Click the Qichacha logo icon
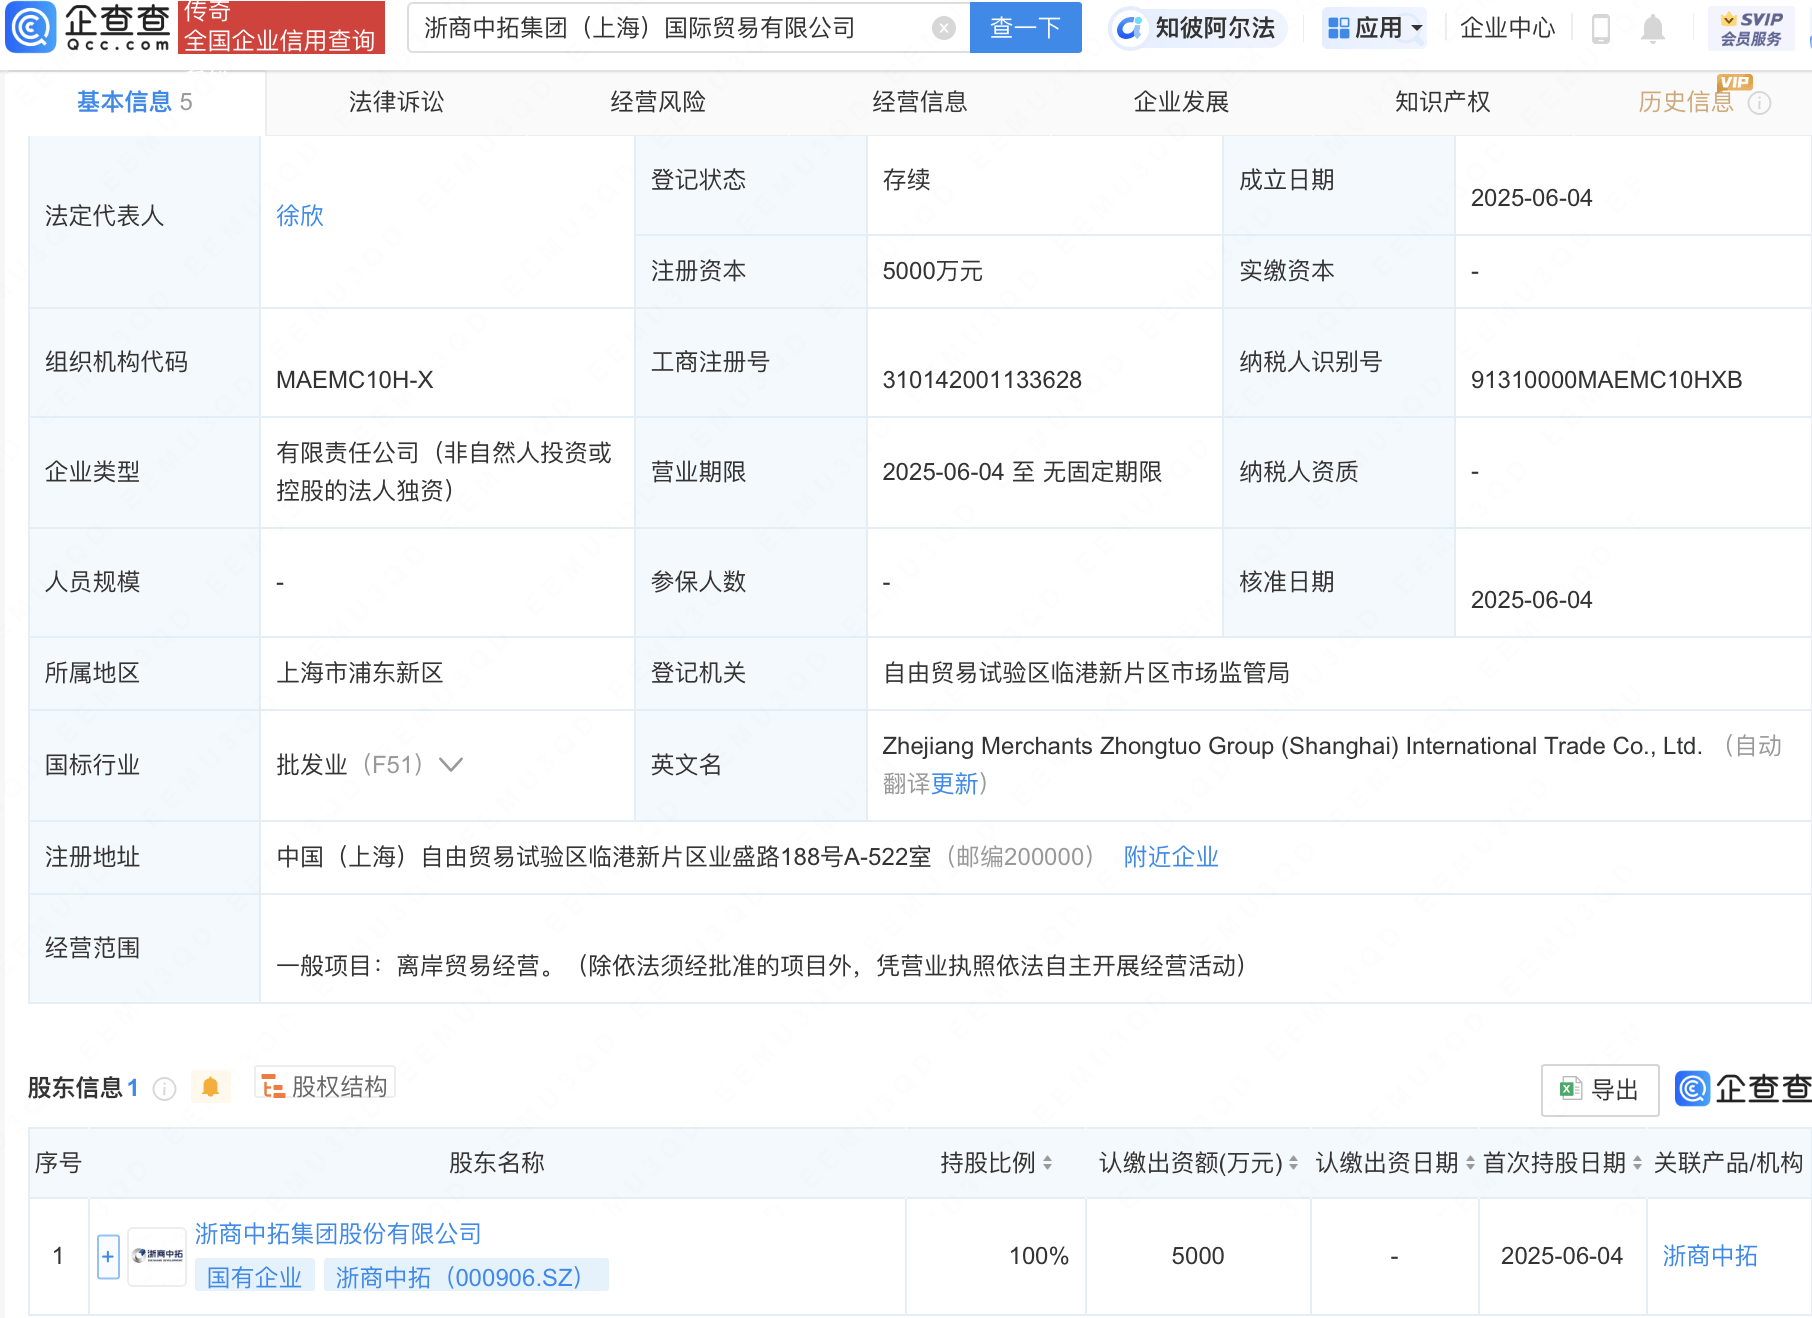Image resolution: width=1812 pixels, height=1318 pixels. pyautogui.click(x=31, y=27)
